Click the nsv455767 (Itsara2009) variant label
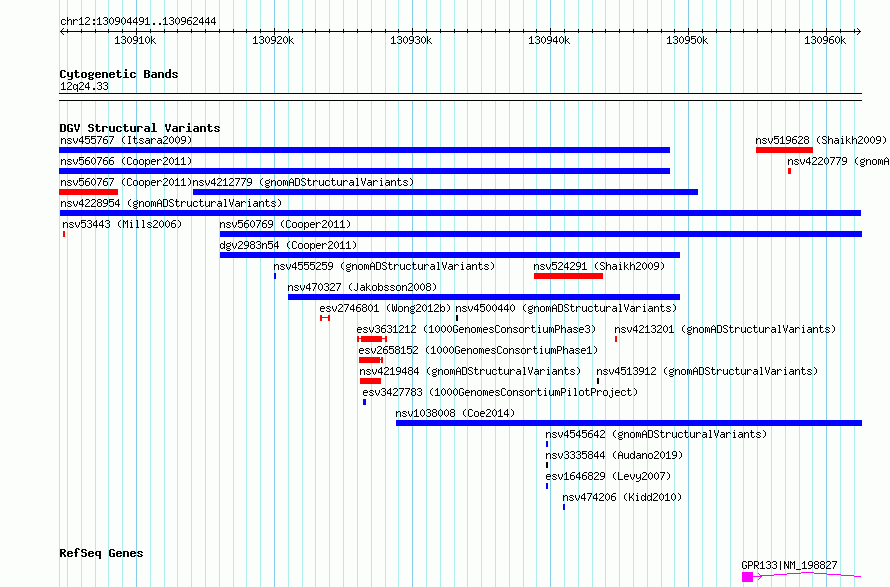 126,140
